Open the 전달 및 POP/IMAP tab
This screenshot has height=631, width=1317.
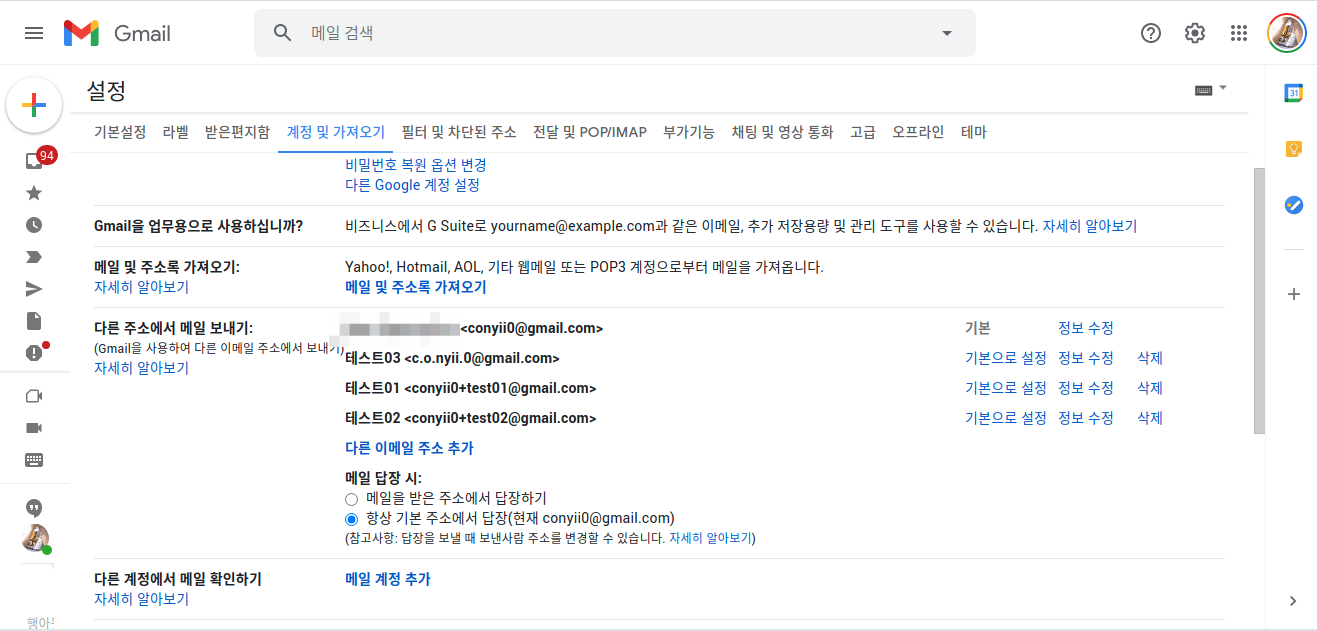[x=589, y=131]
